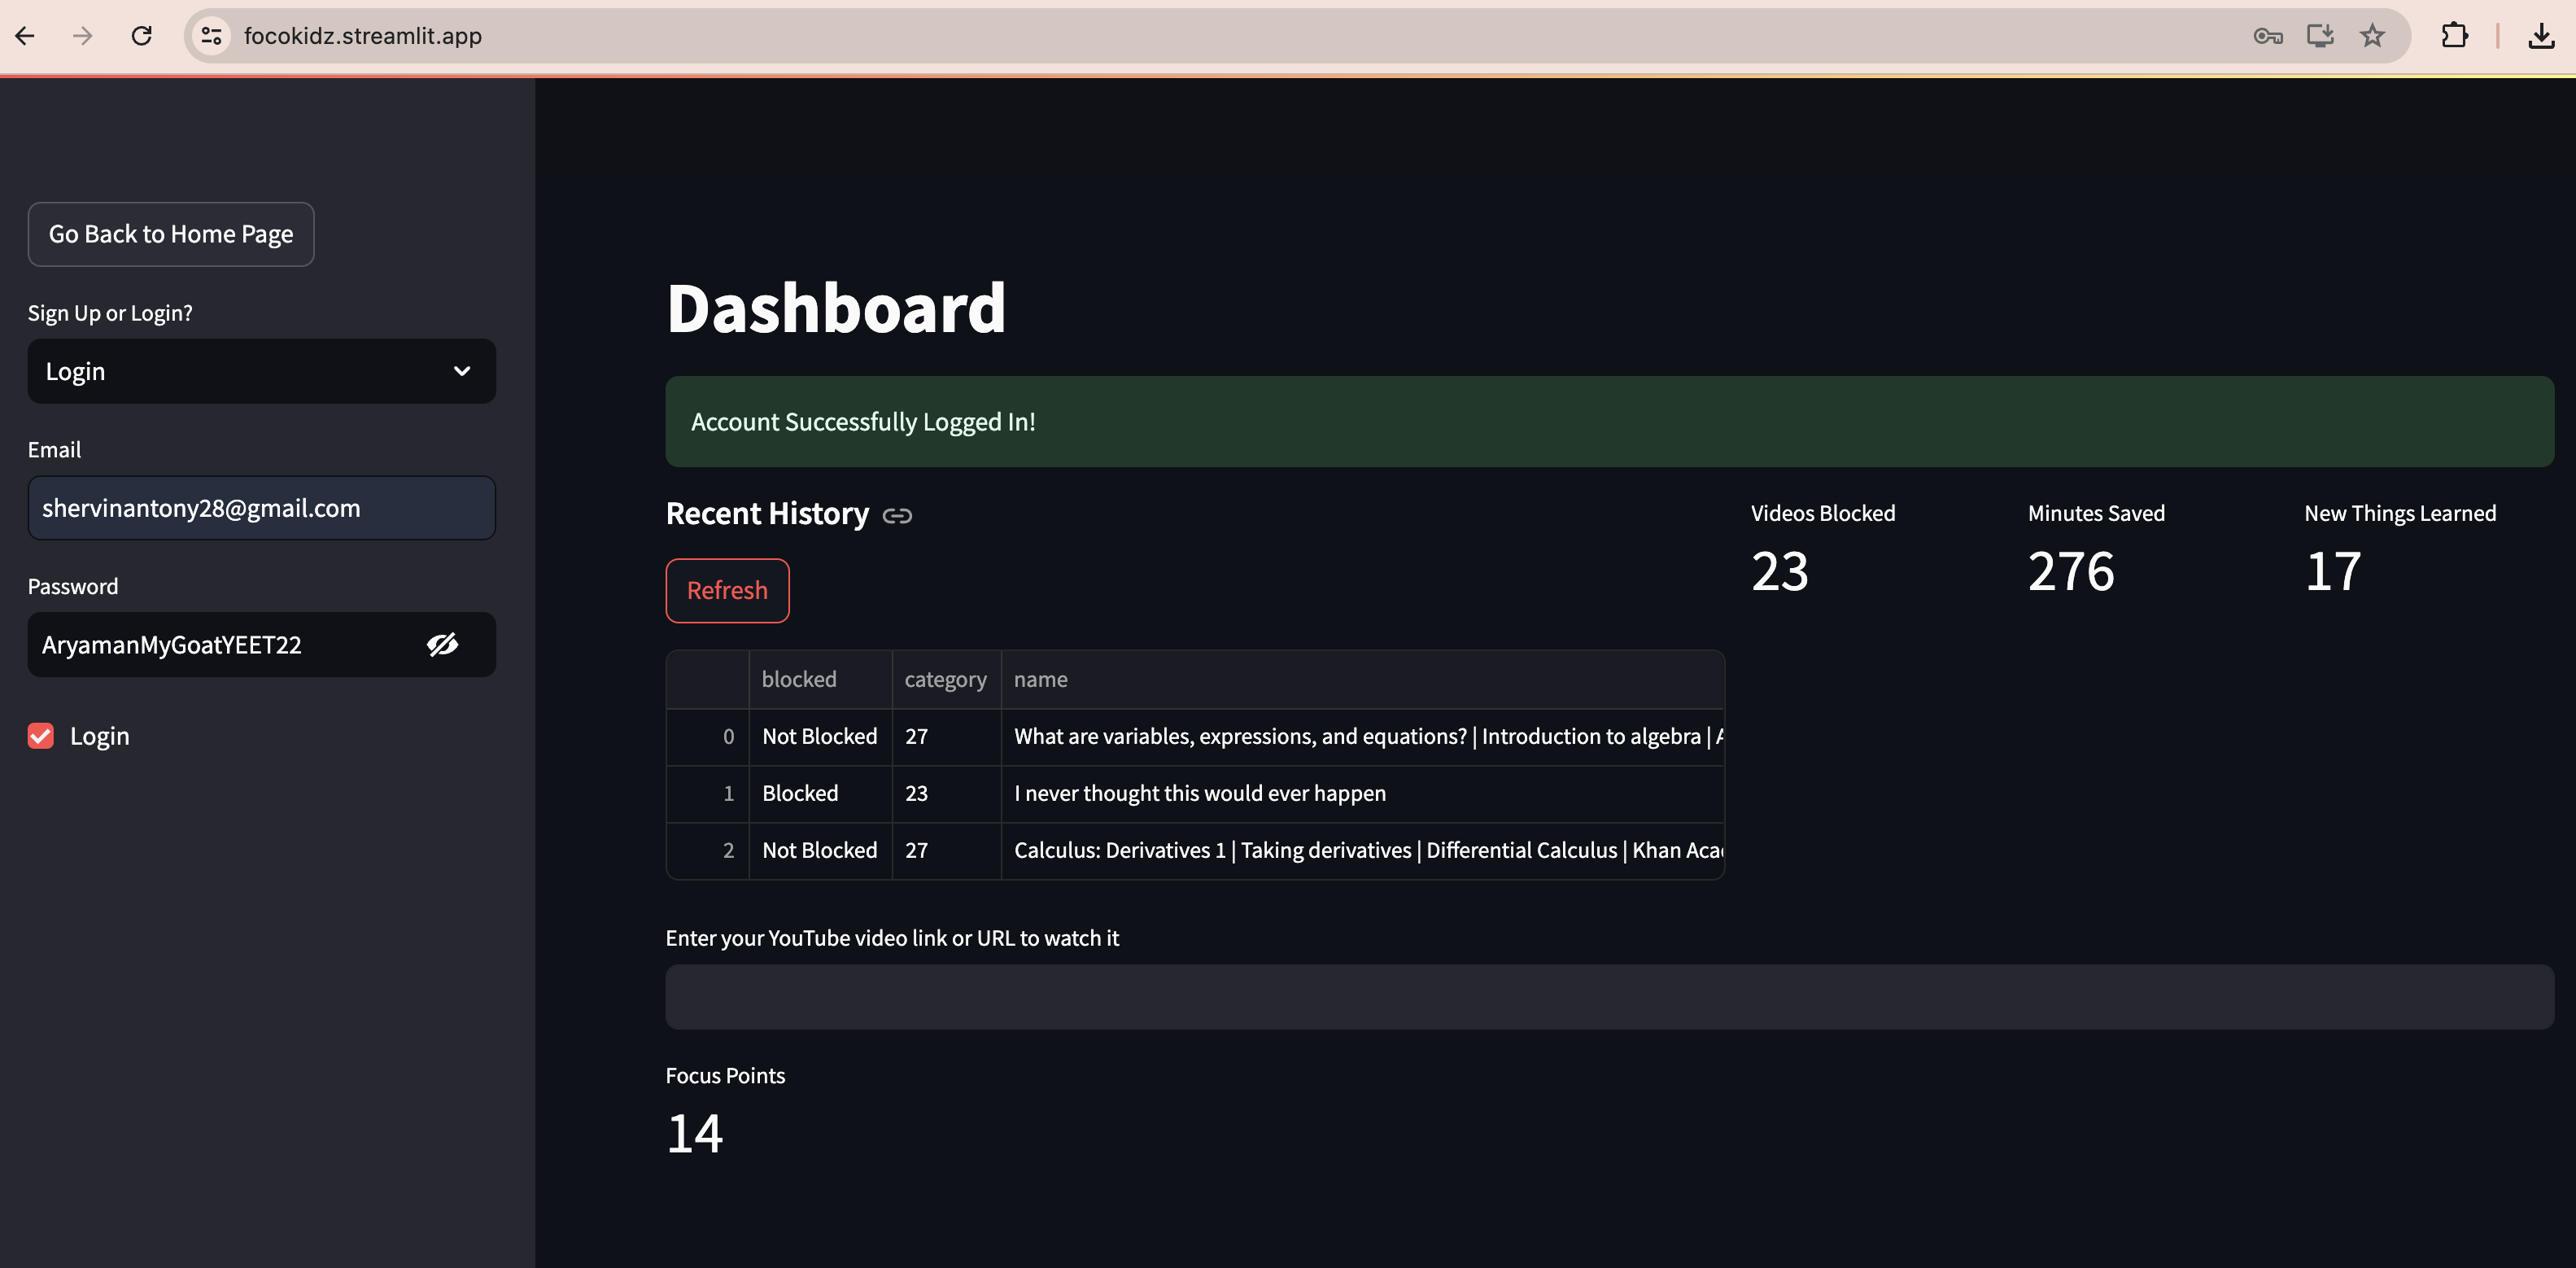Screen dimensions: 2576x1268
Task: Click the 'category' column header
Action: (945, 679)
